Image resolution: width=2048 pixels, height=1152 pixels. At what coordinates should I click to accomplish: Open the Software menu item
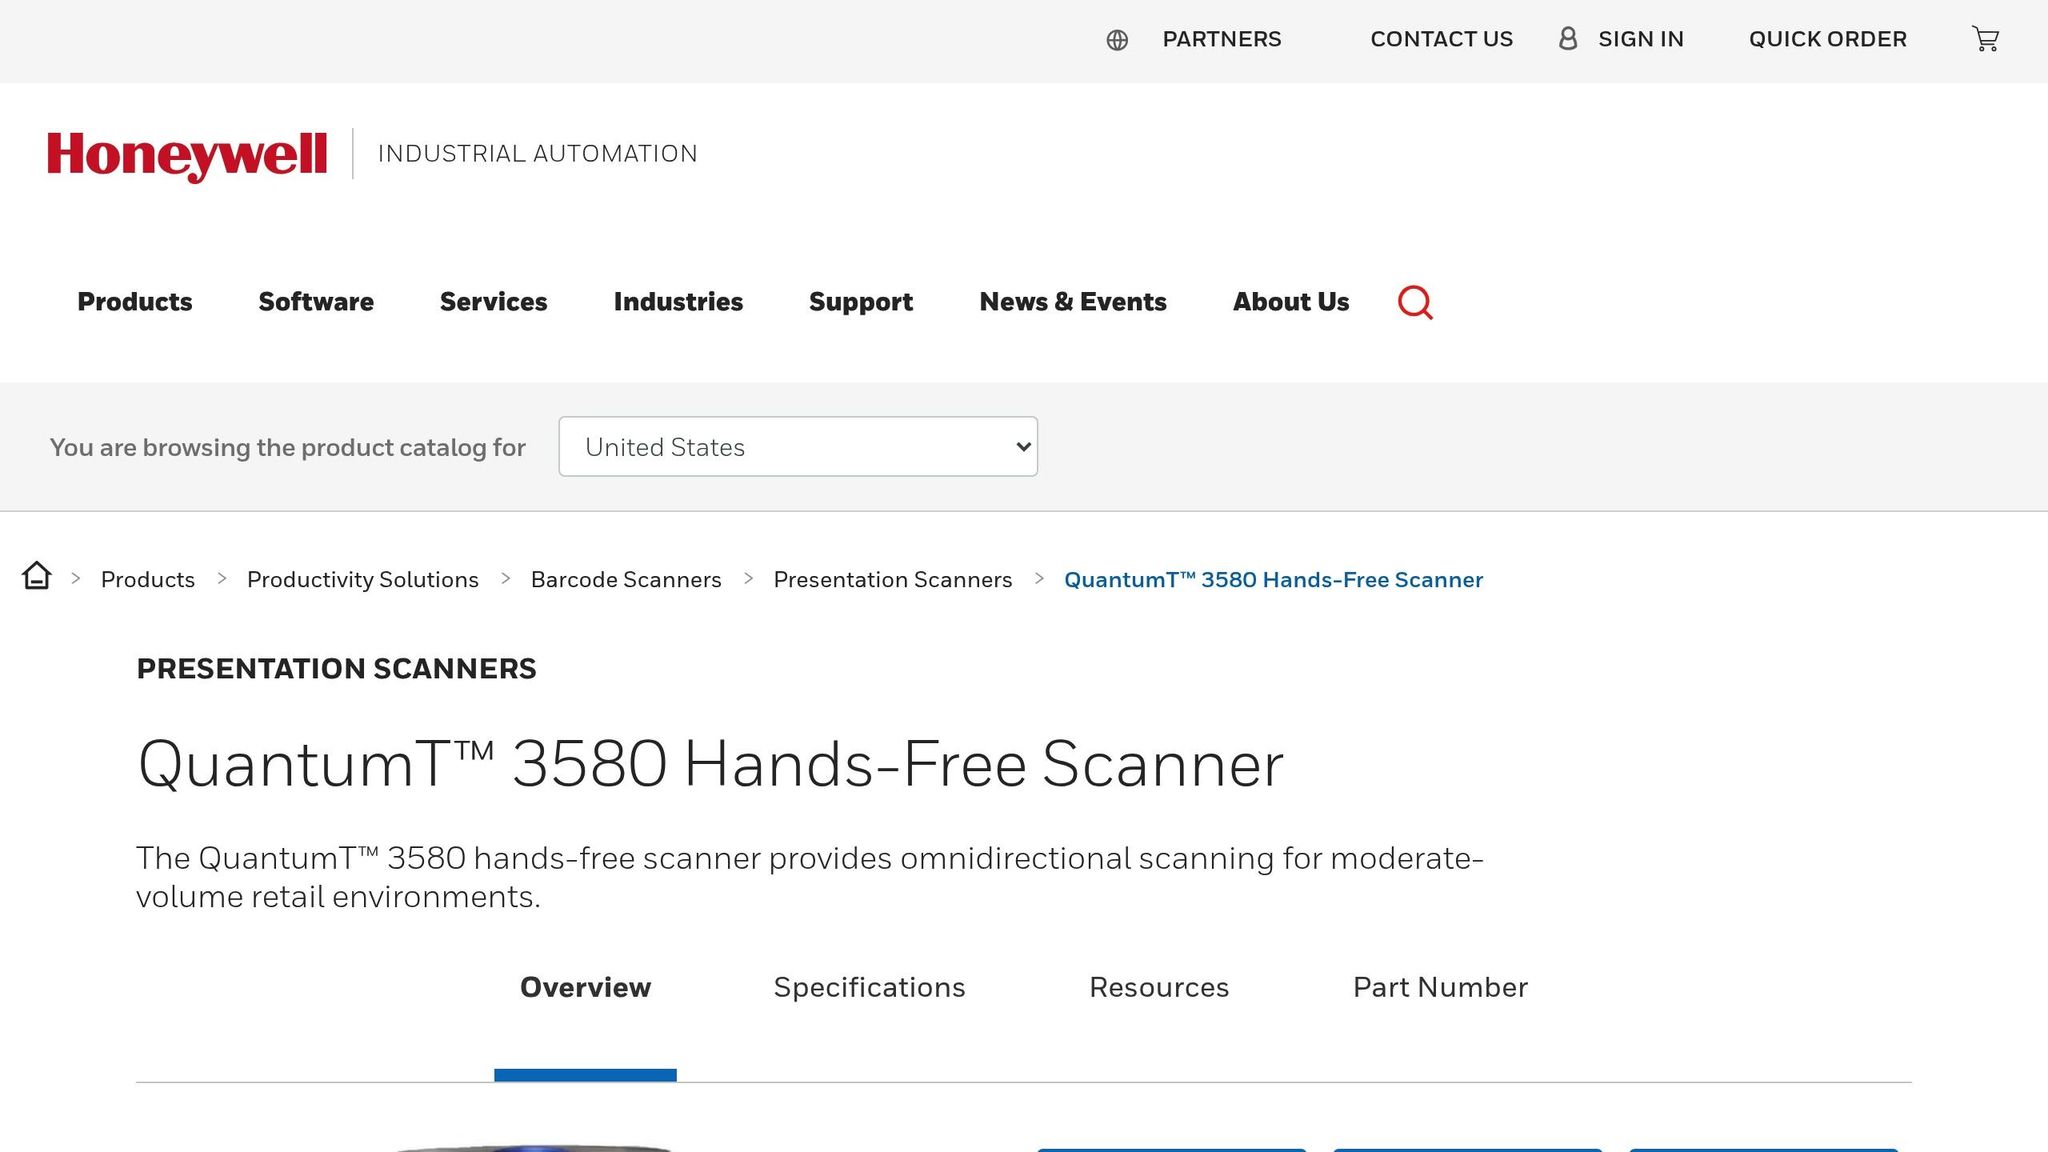tap(316, 302)
